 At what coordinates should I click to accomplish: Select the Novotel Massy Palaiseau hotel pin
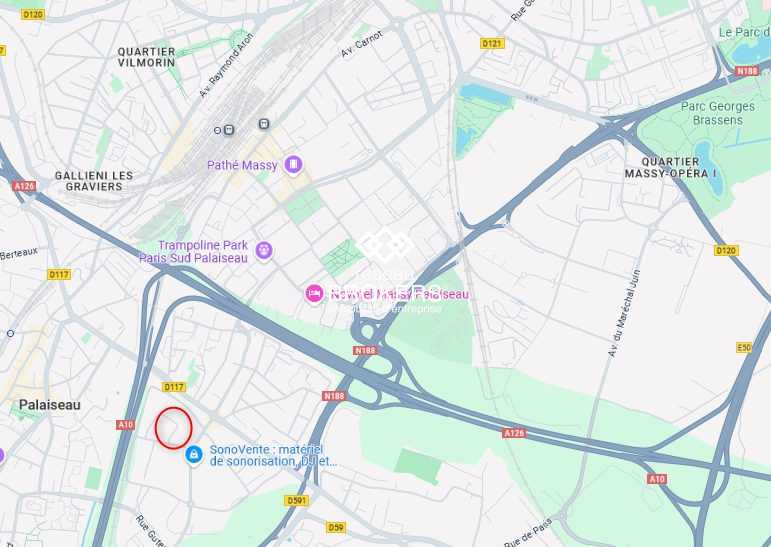pos(314,294)
